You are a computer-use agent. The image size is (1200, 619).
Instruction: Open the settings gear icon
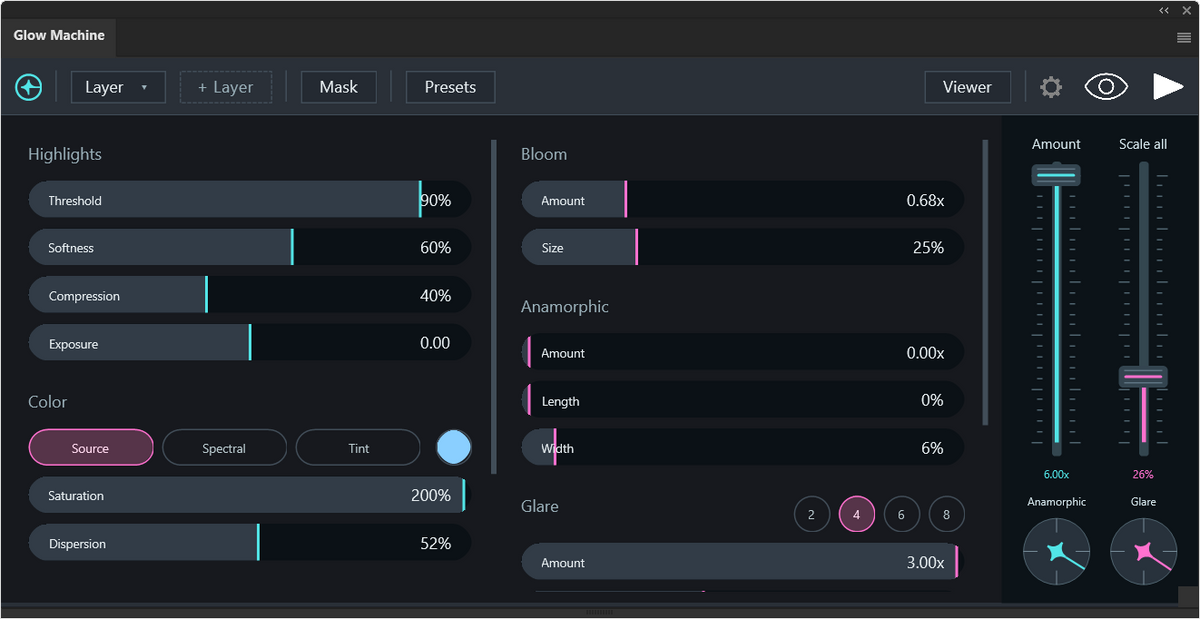[x=1051, y=87]
